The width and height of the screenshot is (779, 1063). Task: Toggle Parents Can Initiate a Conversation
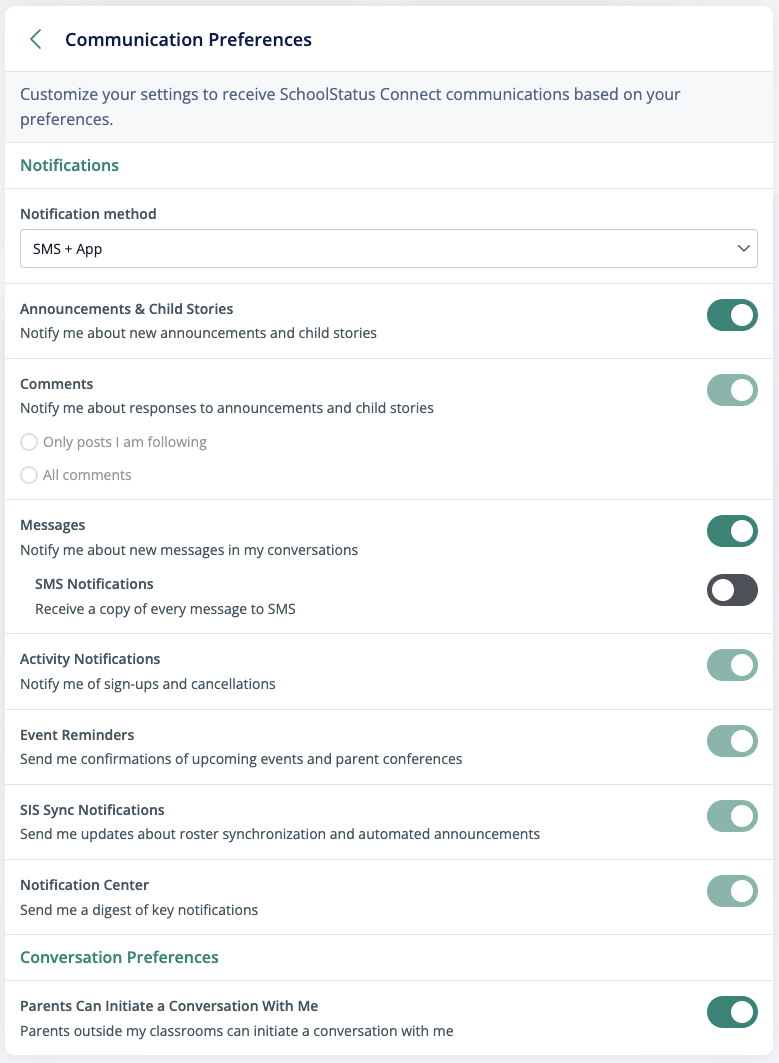[x=732, y=1012]
